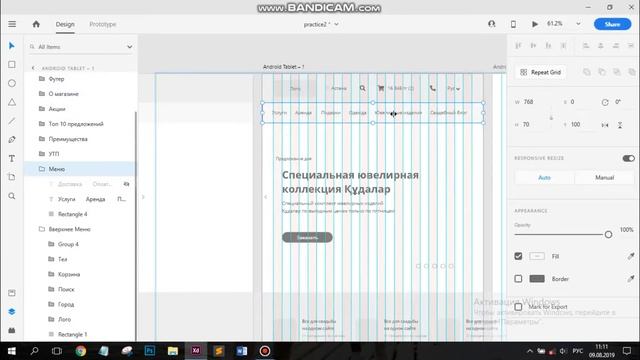Collapse the Меню group
The height and width of the screenshot is (360, 640).
coord(42,169)
